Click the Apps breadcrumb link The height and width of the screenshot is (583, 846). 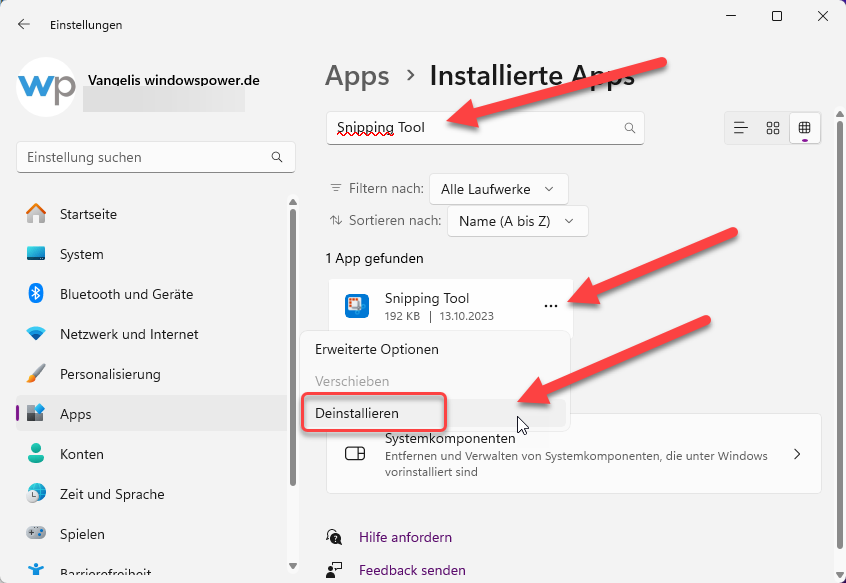click(357, 76)
